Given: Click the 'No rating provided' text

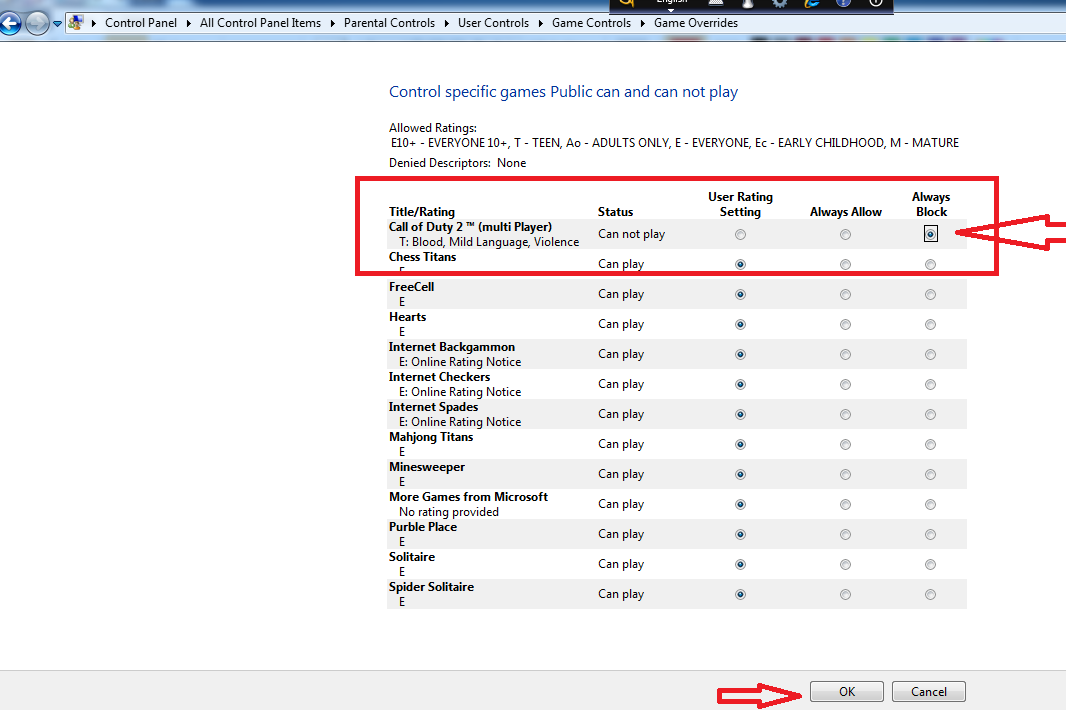Looking at the screenshot, I should tap(449, 511).
